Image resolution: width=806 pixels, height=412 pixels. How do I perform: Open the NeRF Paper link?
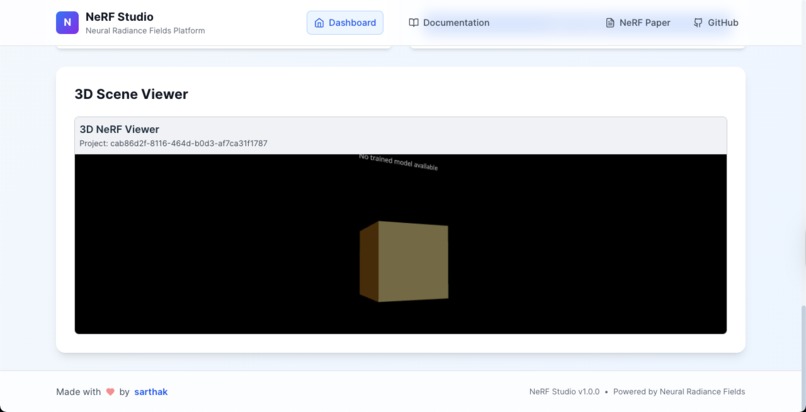(637, 23)
